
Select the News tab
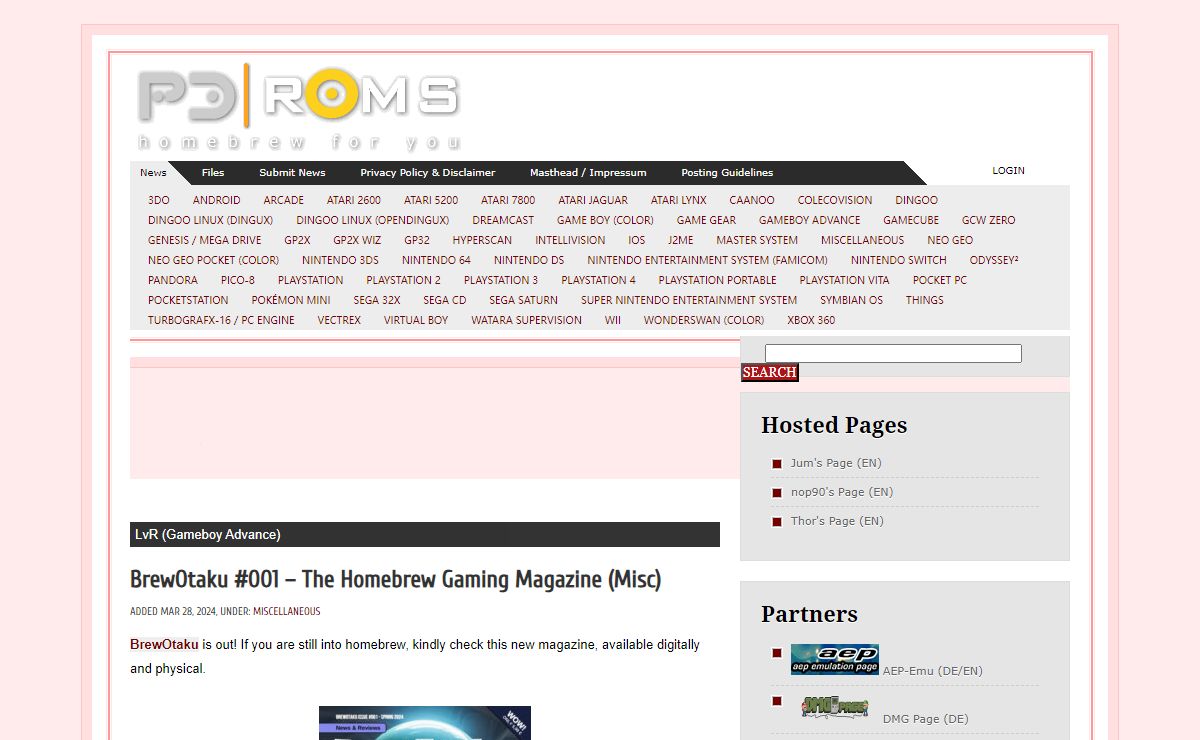pyautogui.click(x=153, y=172)
